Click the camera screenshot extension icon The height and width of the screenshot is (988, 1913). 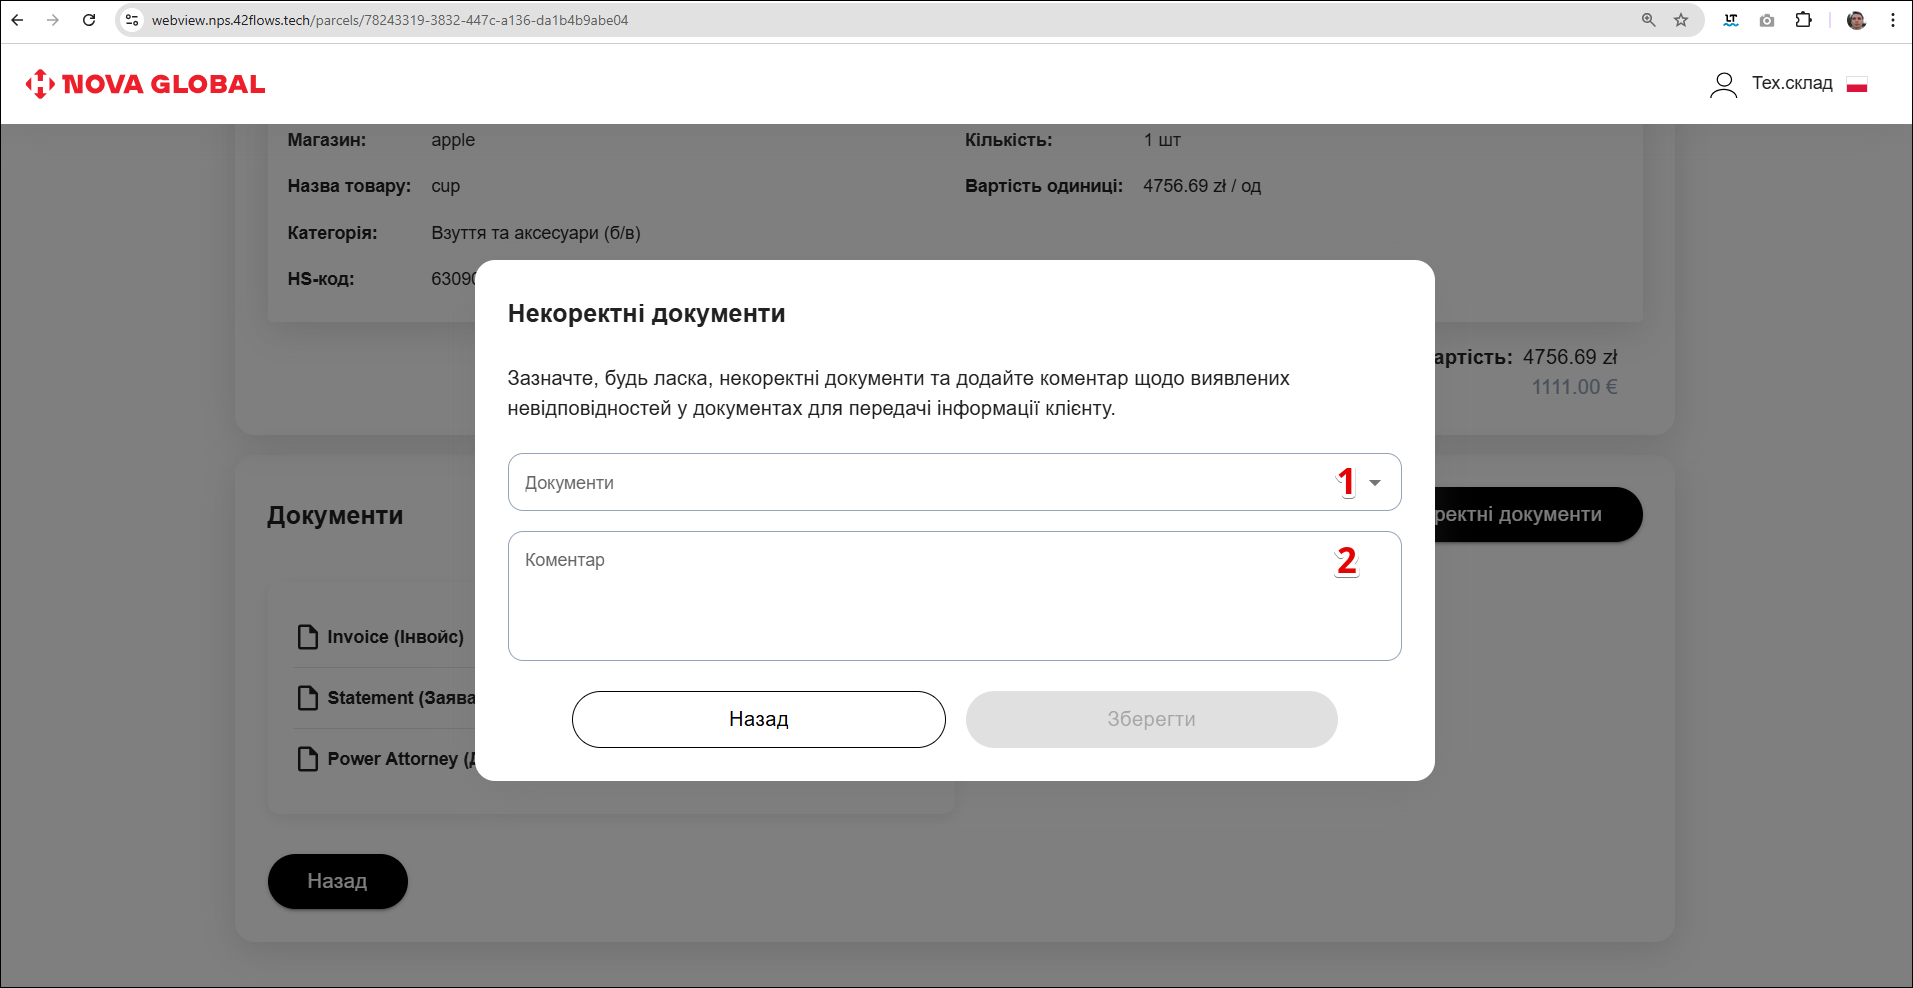click(x=1767, y=20)
